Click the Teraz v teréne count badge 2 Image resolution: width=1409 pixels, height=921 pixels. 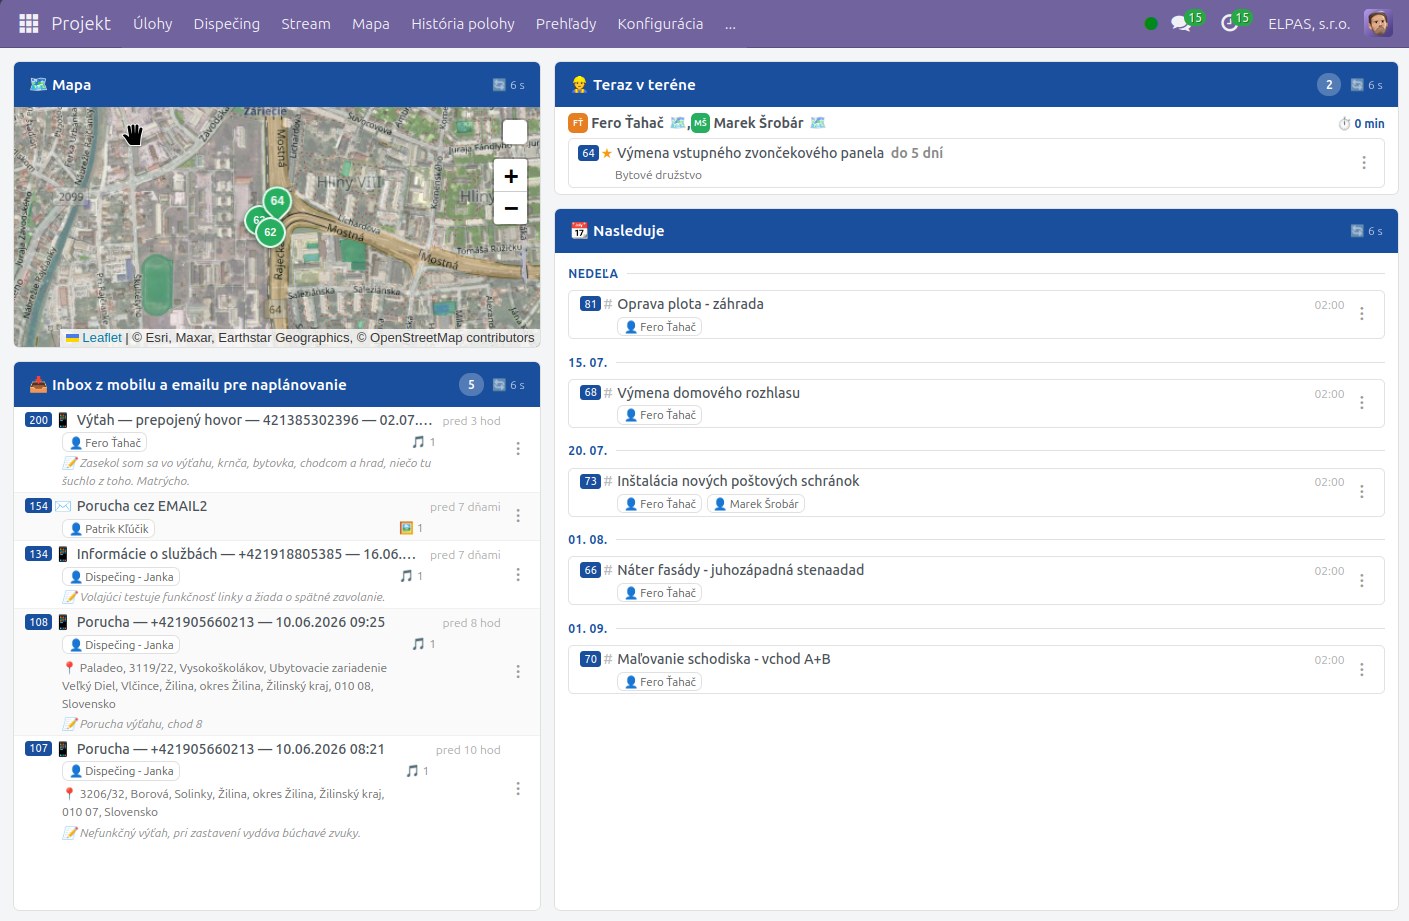tap(1329, 85)
